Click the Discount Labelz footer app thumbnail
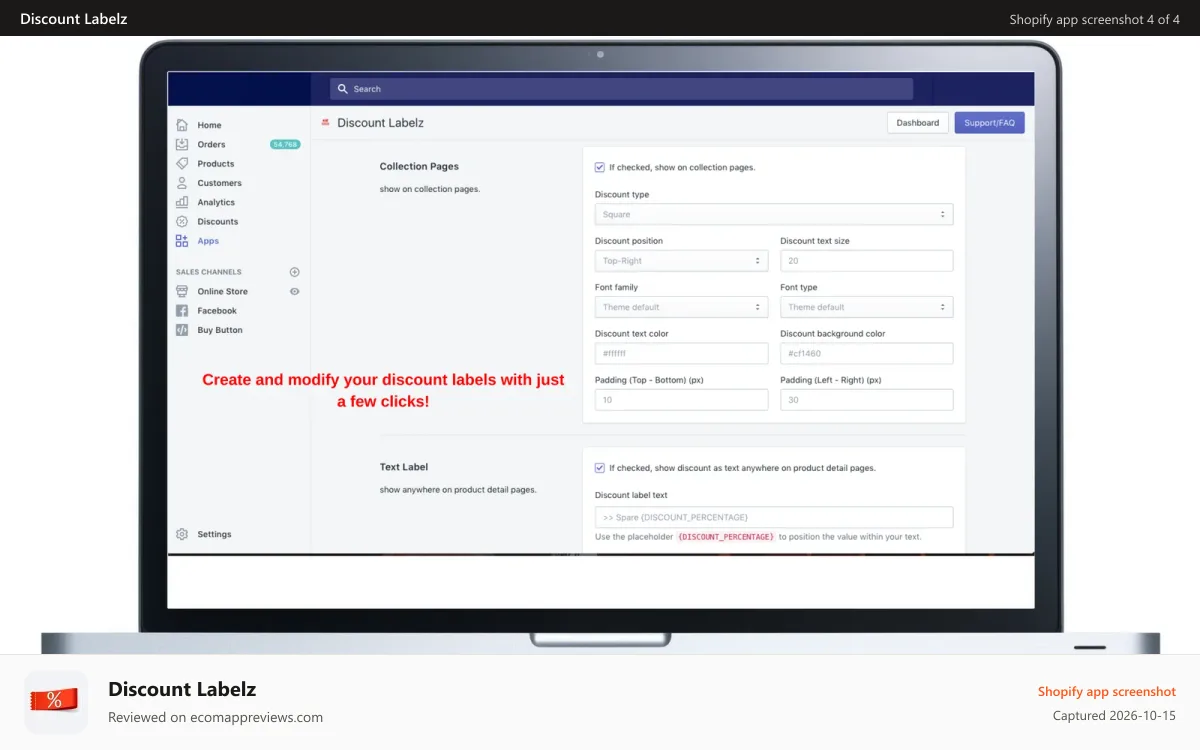 (x=56, y=702)
